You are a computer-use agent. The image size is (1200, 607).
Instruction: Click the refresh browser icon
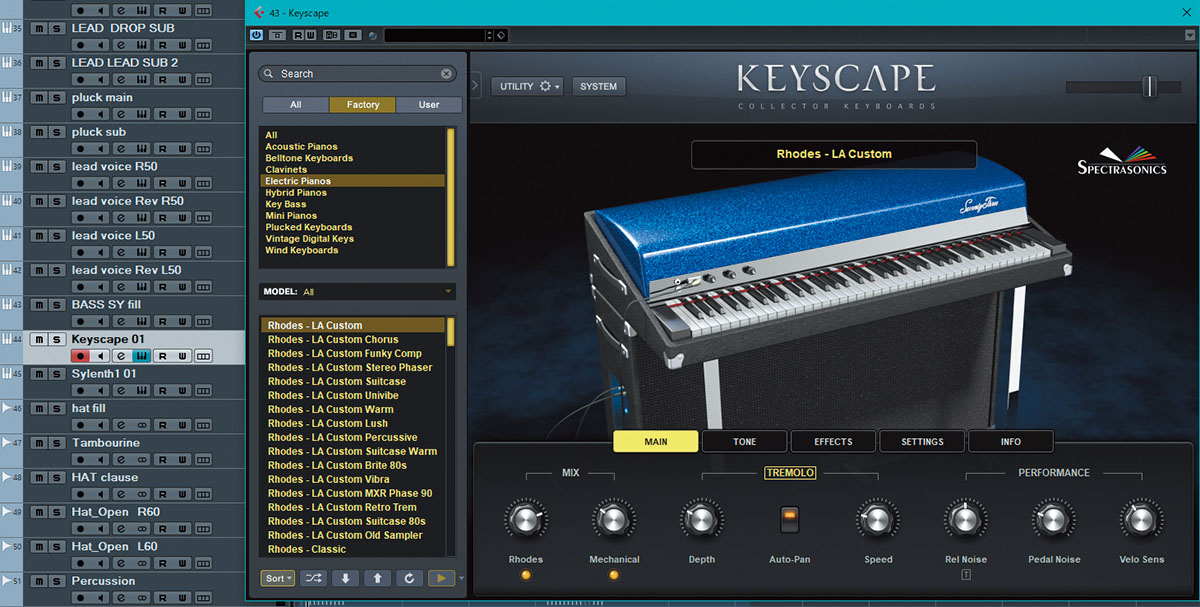(x=409, y=578)
